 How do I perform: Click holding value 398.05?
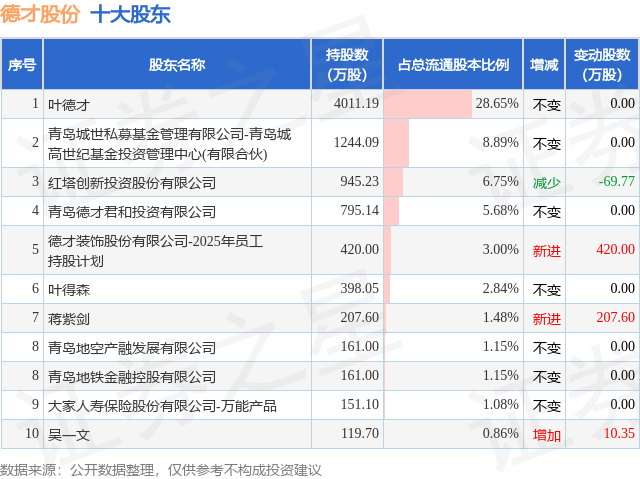[360, 288]
